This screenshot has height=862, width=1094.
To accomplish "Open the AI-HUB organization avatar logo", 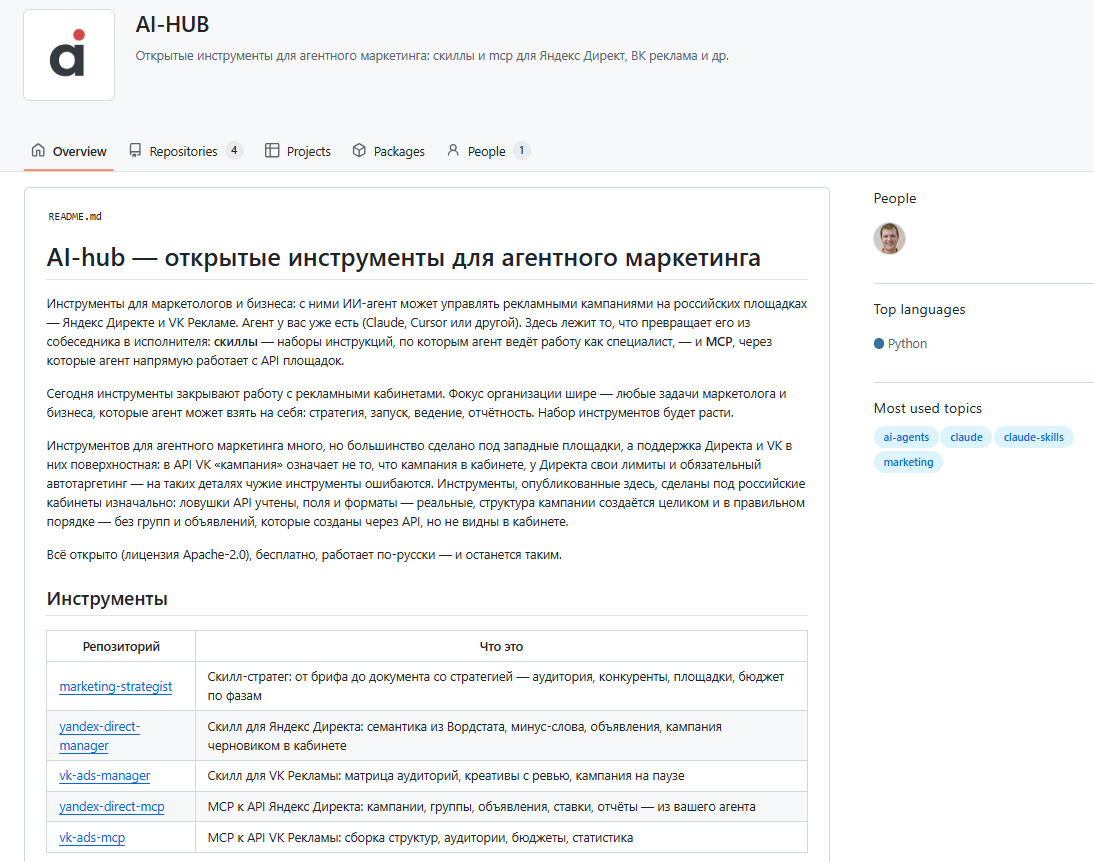I will coord(69,55).
